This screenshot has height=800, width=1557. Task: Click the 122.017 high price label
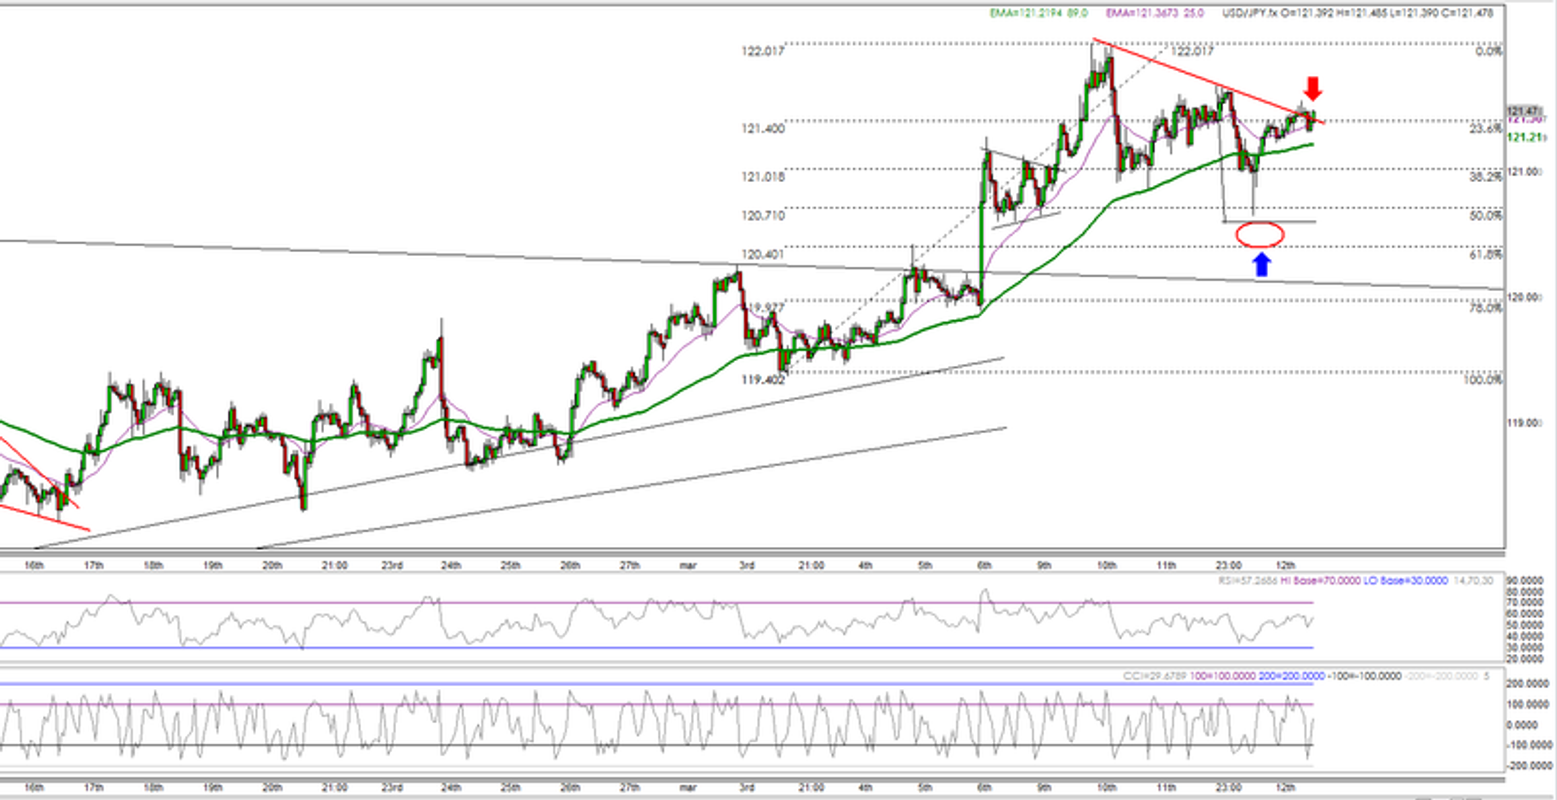click(762, 51)
